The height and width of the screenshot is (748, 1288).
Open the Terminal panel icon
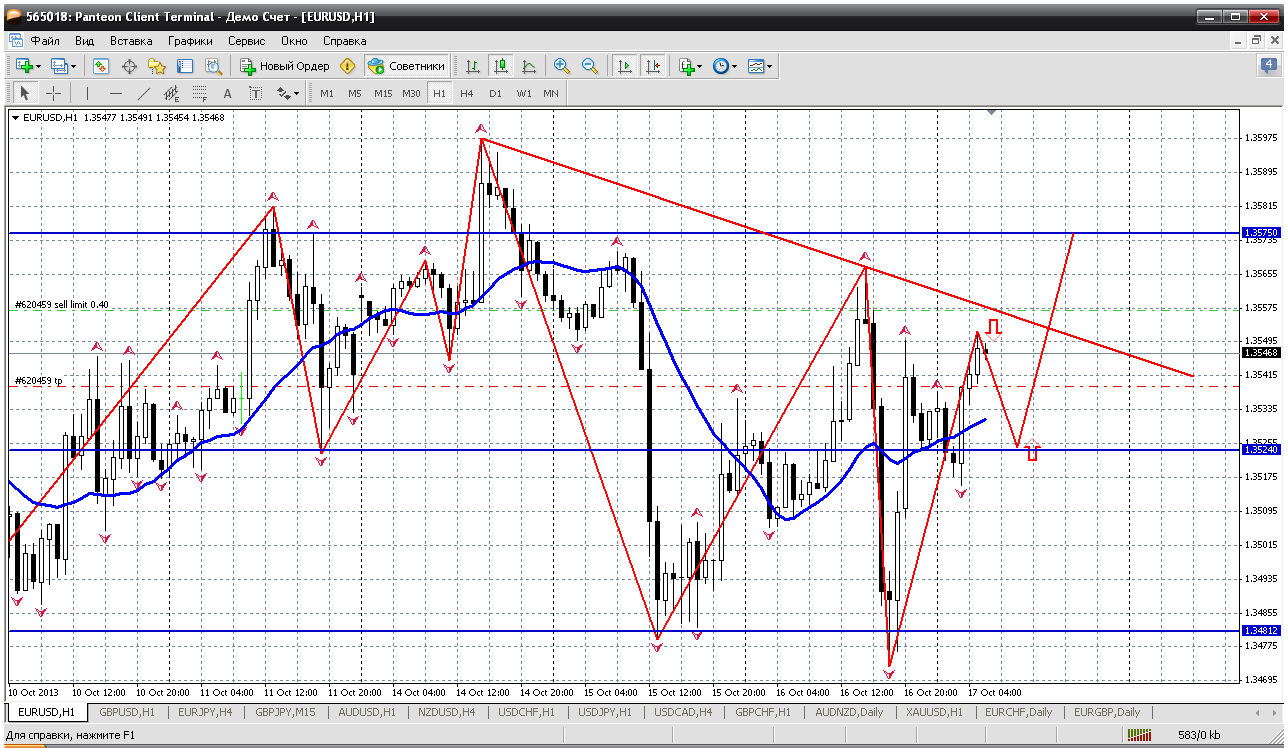click(x=185, y=66)
